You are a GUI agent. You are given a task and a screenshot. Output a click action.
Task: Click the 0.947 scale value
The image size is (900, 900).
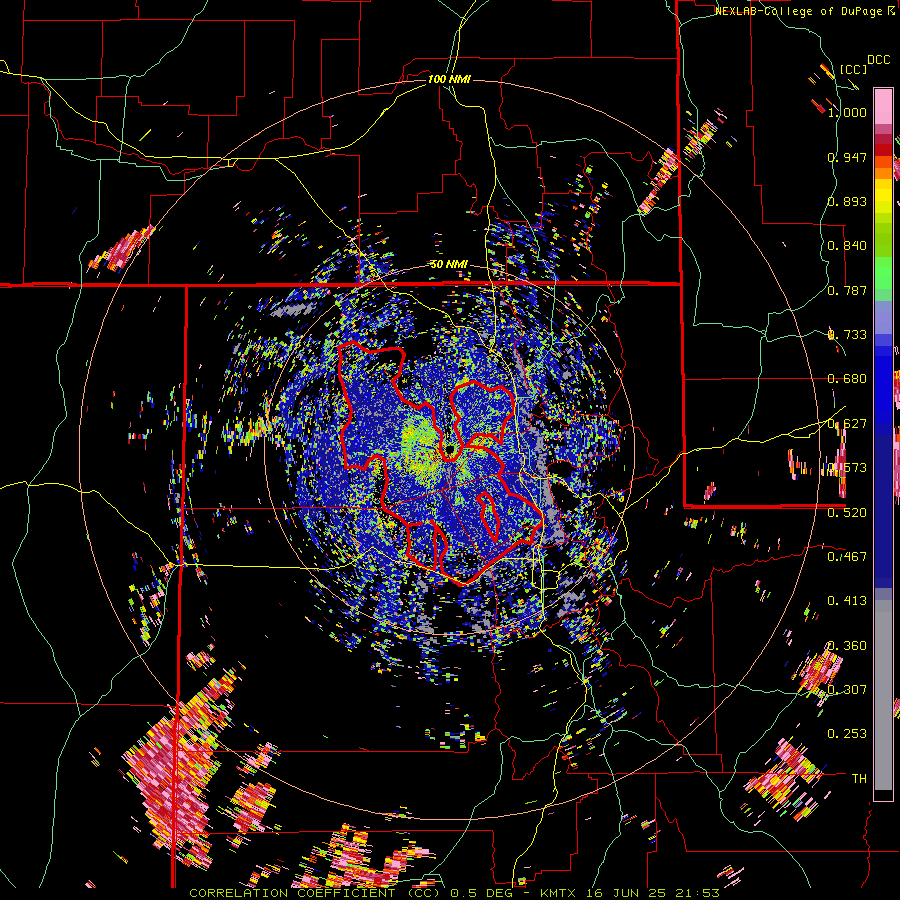click(847, 157)
